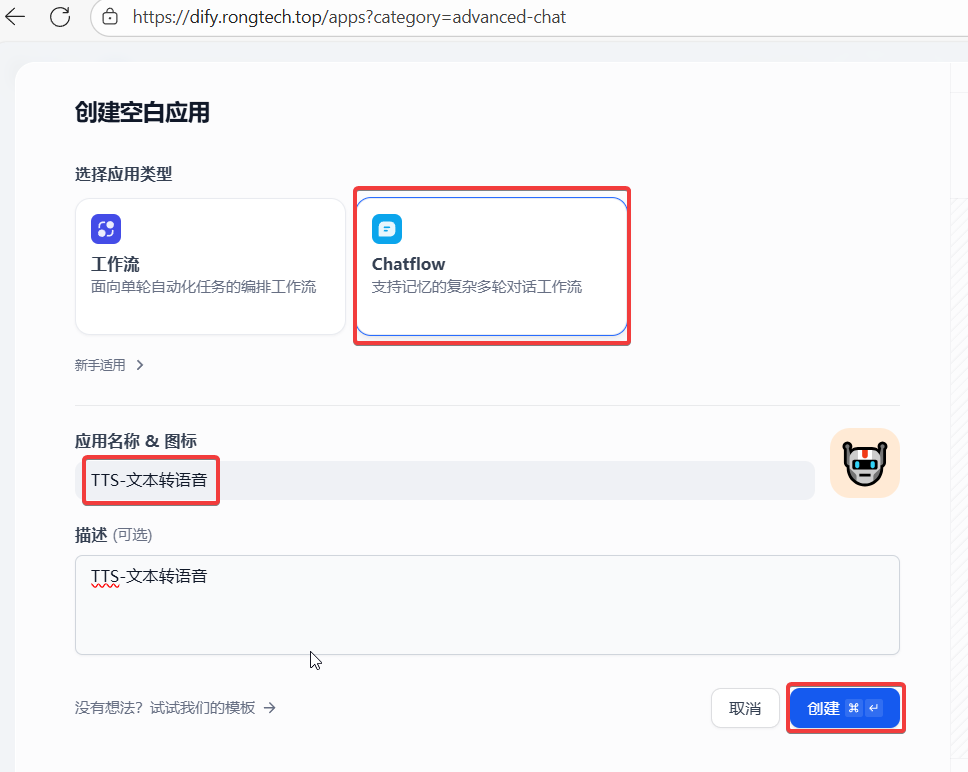Click into the 描述 description text area
This screenshot has height=772, width=968.
coord(487,615)
